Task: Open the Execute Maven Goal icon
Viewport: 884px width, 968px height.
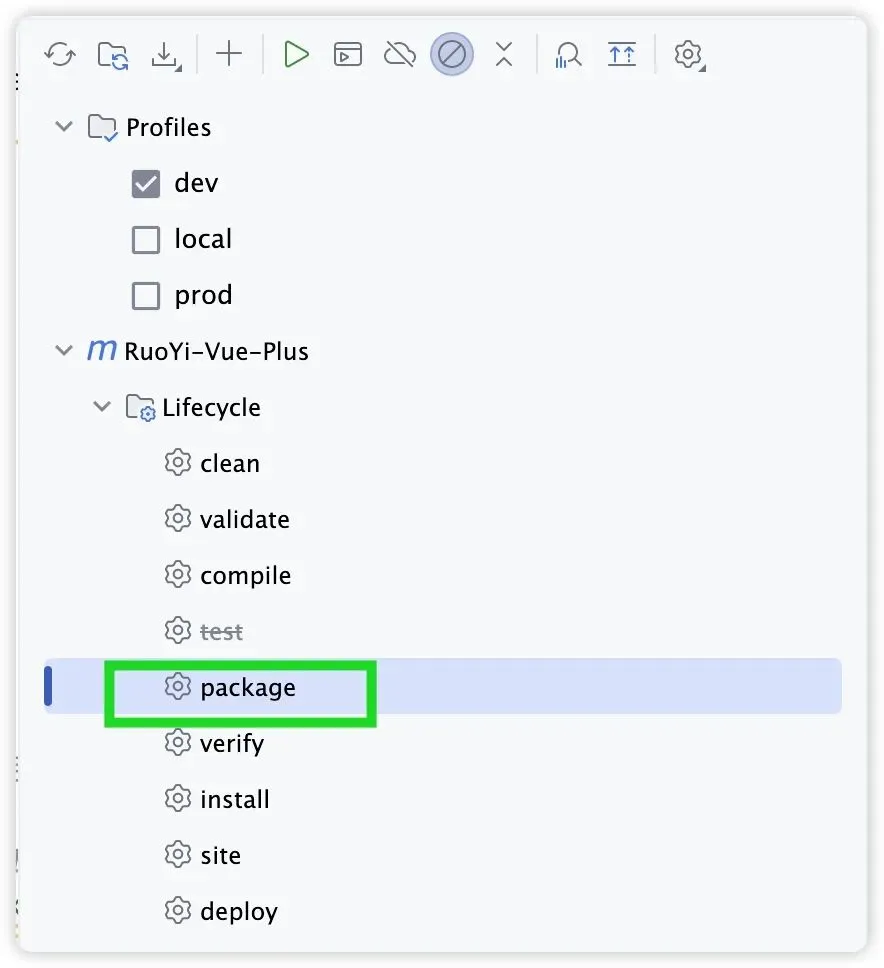Action: click(x=348, y=54)
